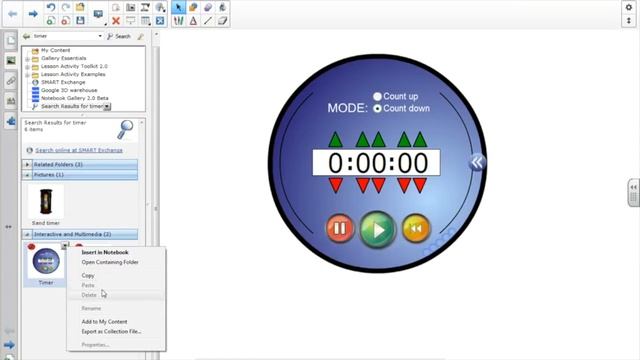
Task: Collapse Interactive and Multimedia section
Action: pyautogui.click(x=27, y=234)
